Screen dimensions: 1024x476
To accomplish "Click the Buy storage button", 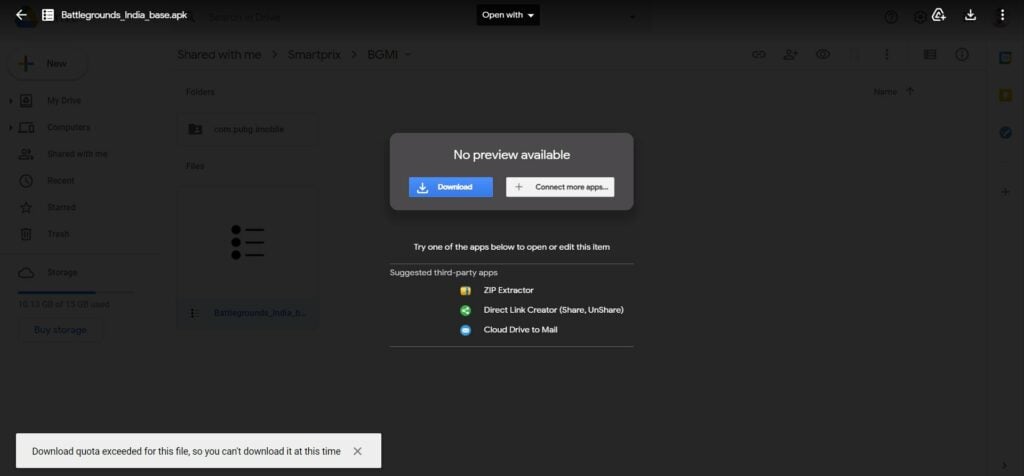I will 60,330.
